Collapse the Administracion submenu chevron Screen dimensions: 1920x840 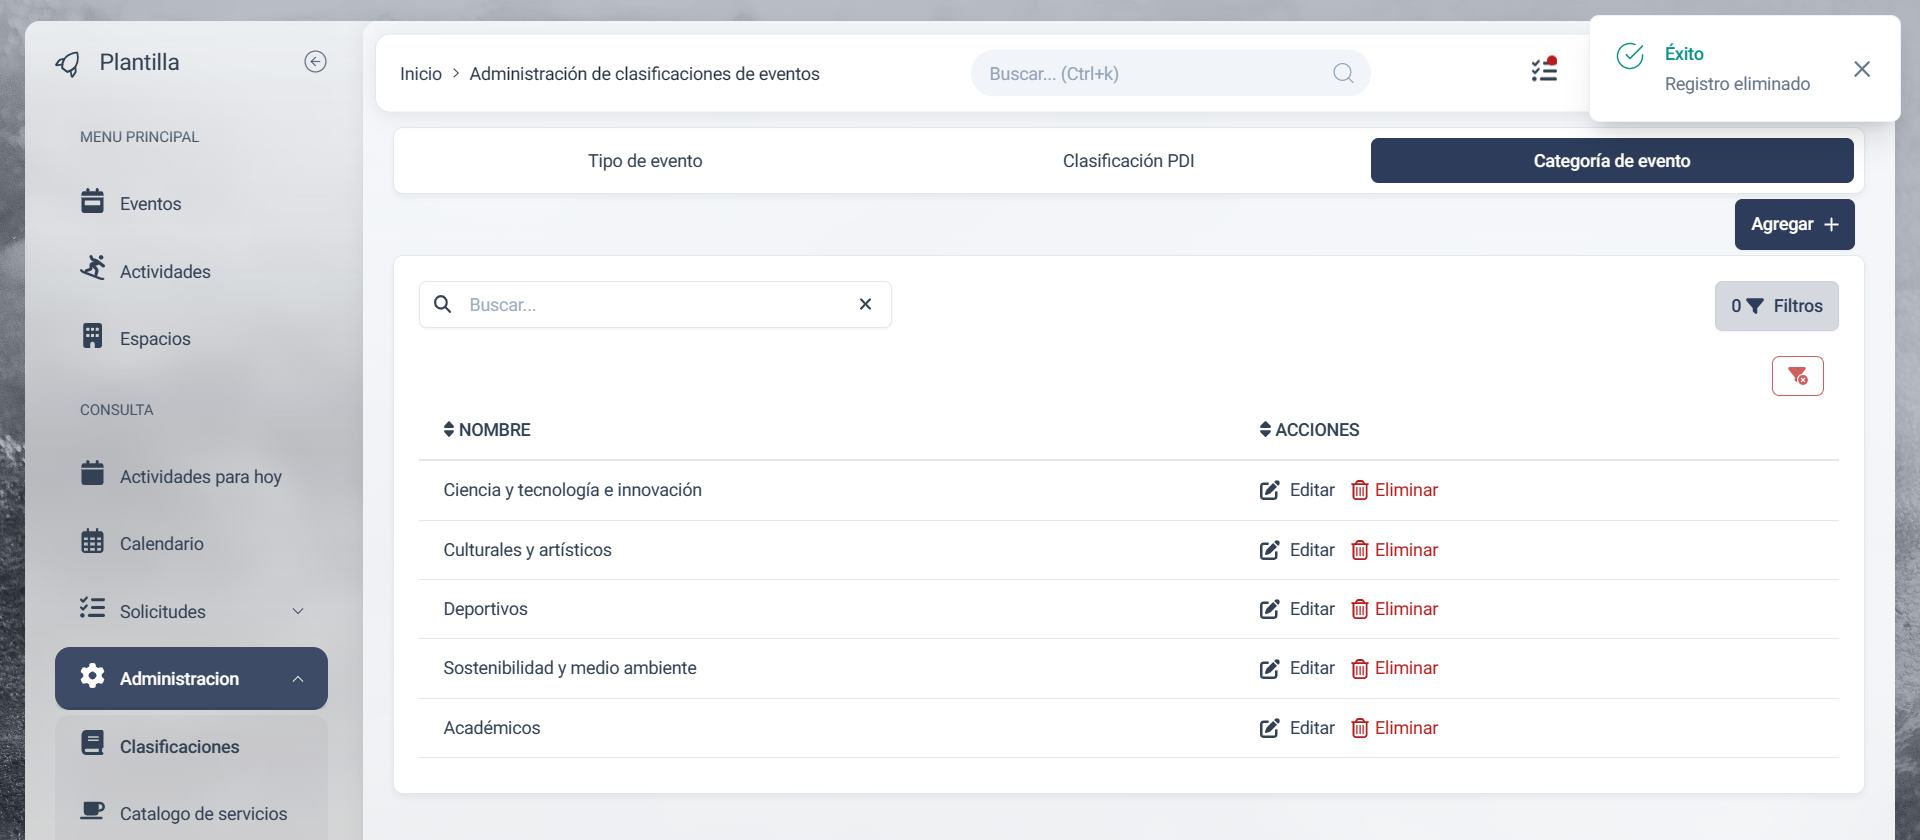click(298, 679)
